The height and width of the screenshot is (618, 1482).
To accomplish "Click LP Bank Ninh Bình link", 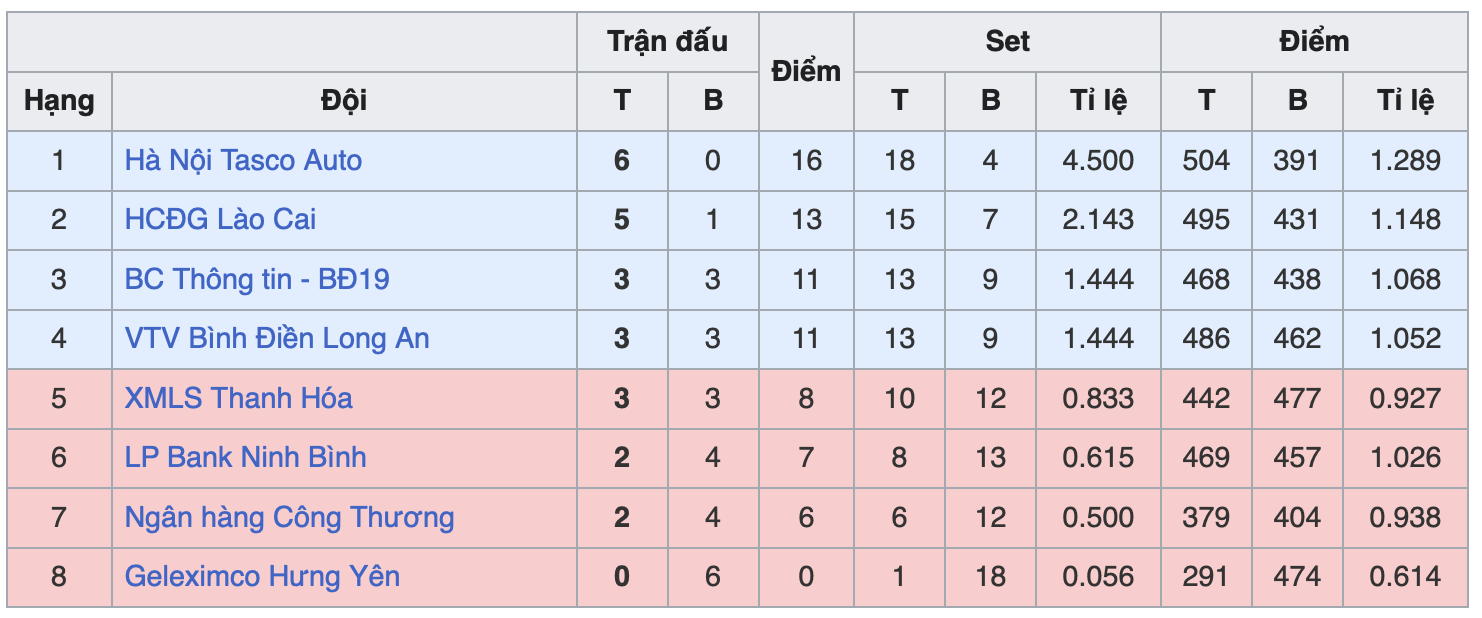I will point(245,457).
